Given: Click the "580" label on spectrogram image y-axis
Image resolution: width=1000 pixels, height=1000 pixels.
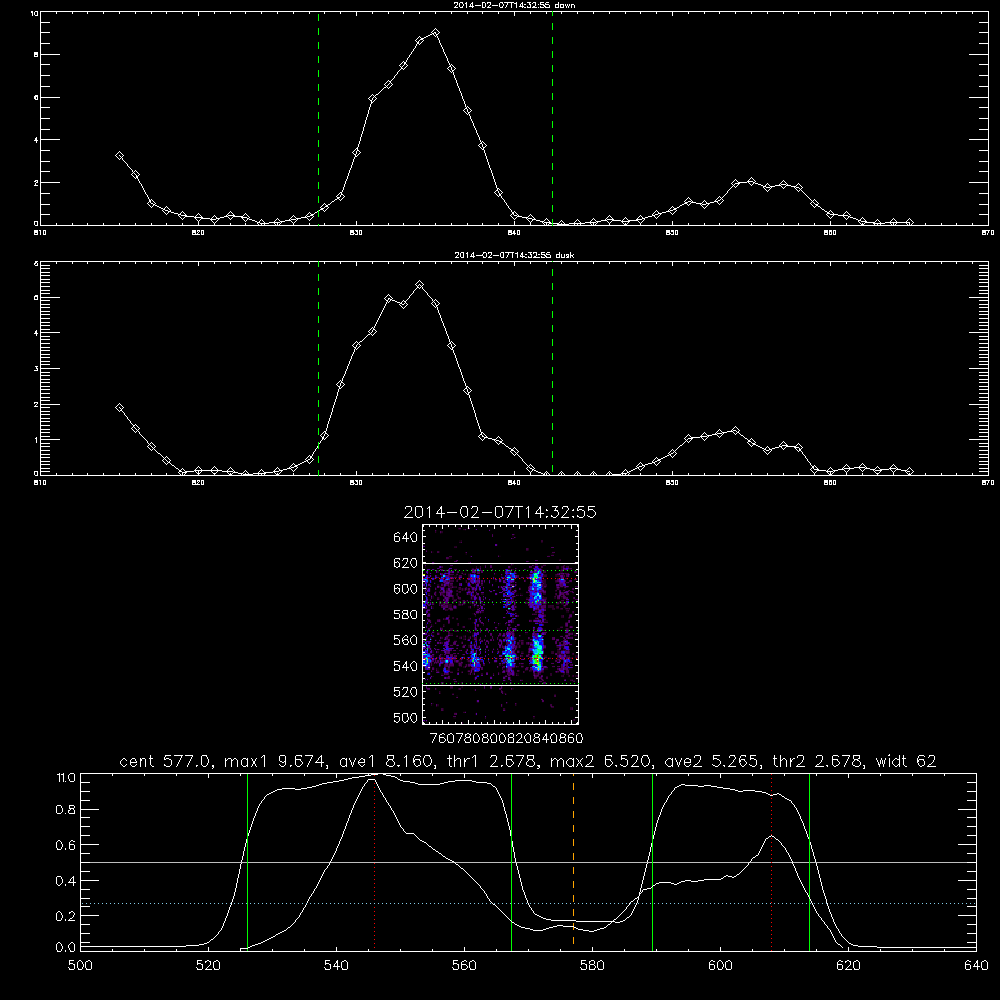Looking at the screenshot, I should [x=406, y=615].
